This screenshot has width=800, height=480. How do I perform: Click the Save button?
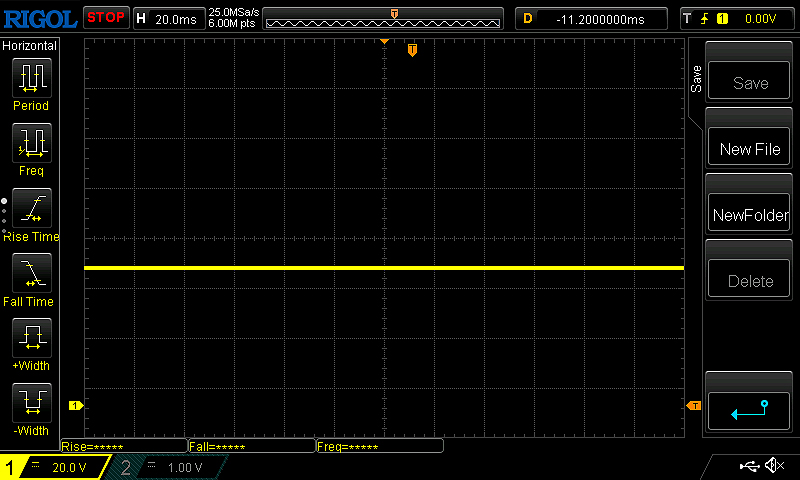(x=749, y=81)
